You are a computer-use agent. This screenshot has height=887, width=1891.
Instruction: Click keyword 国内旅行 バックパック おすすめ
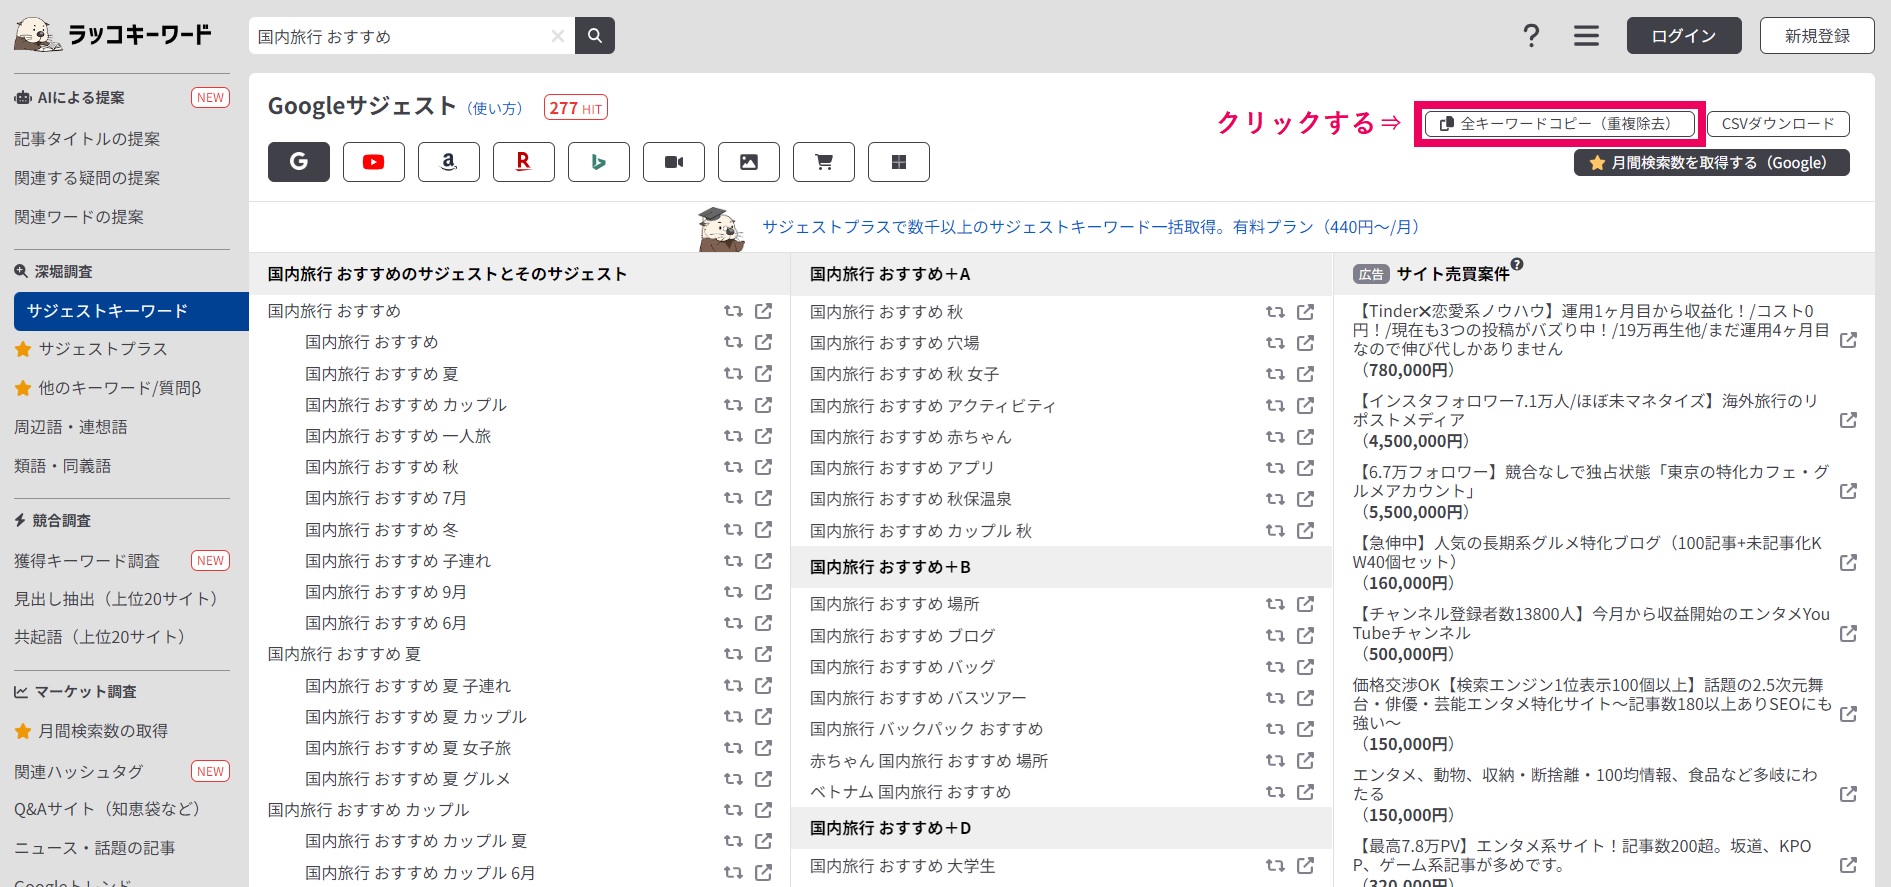click(x=926, y=729)
